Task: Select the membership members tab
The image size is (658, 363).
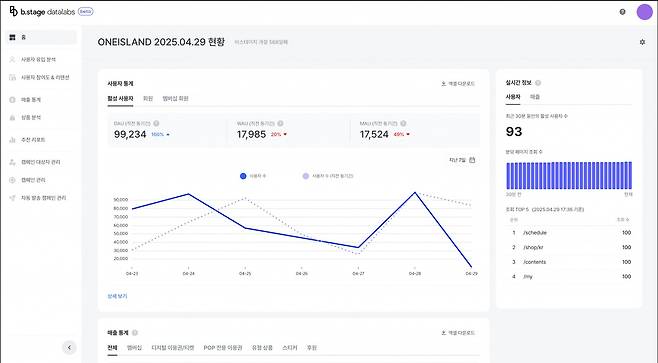Action: (175, 99)
